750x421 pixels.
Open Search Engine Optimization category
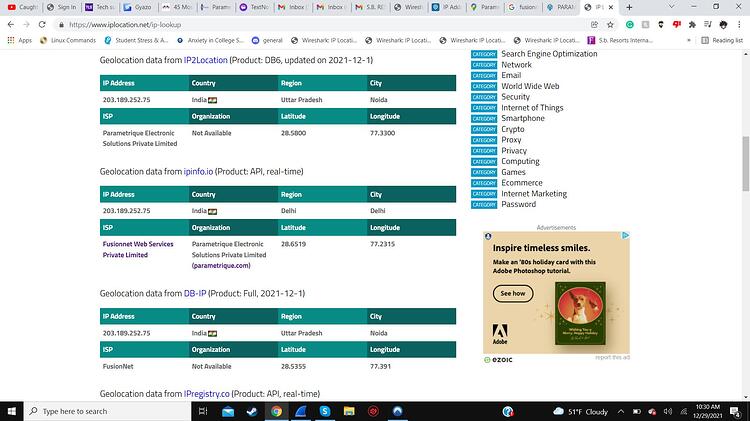(x=549, y=54)
